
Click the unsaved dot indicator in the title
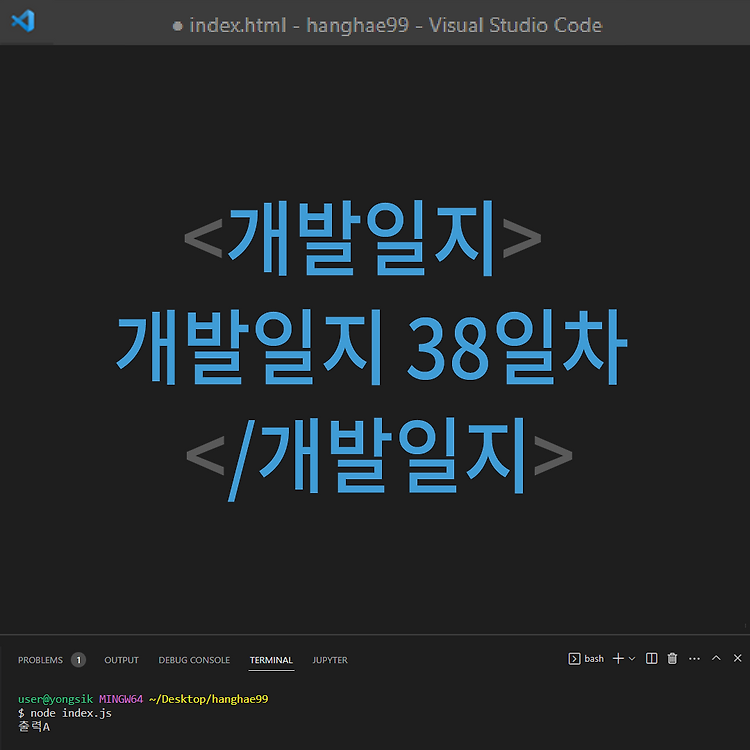tap(177, 26)
